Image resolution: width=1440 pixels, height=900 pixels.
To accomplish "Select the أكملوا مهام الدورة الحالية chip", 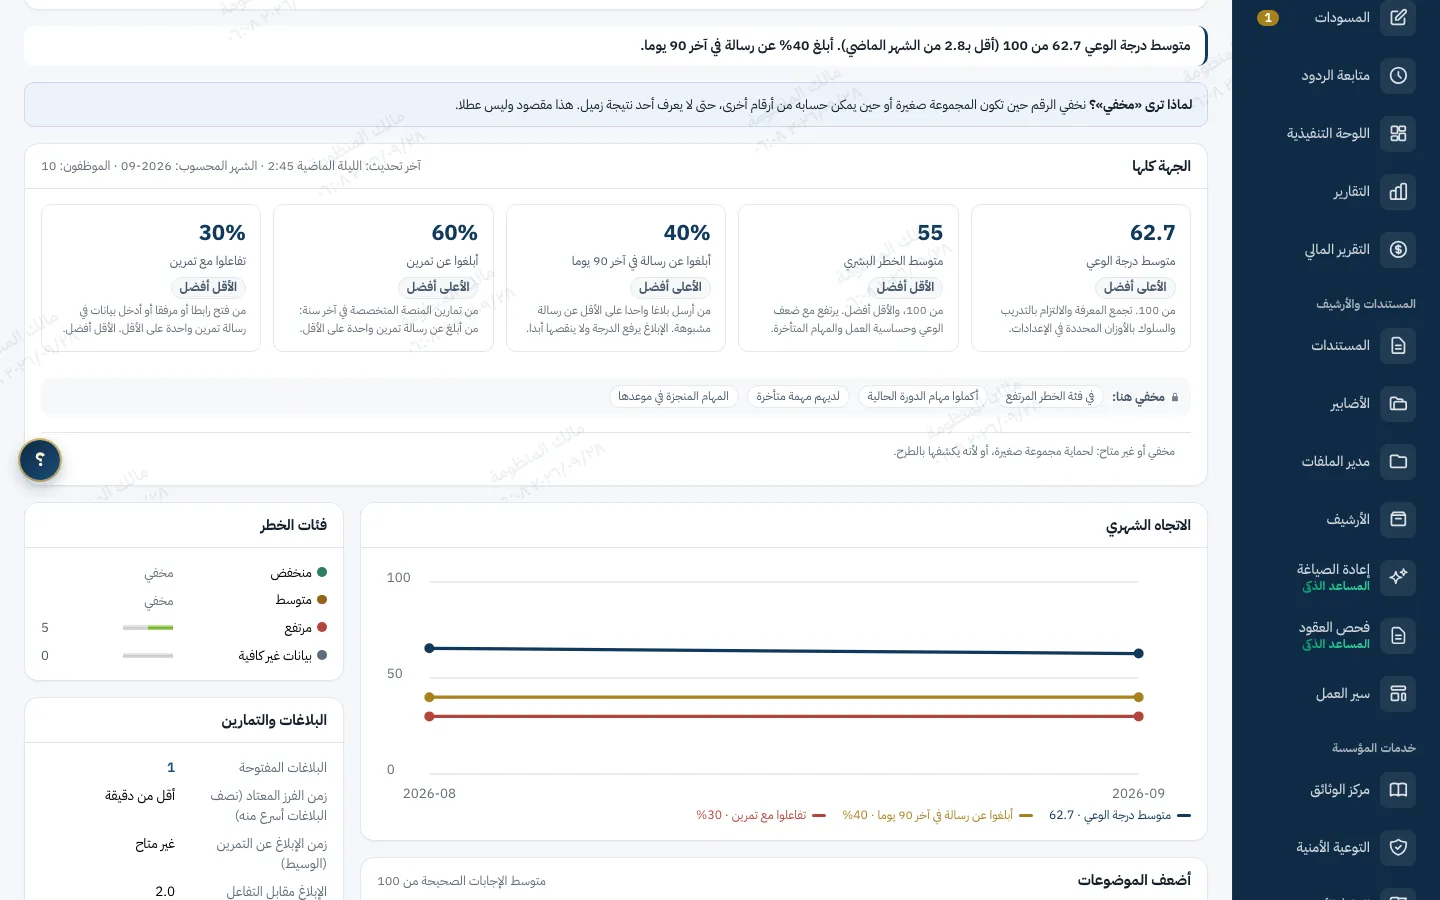I will [923, 397].
